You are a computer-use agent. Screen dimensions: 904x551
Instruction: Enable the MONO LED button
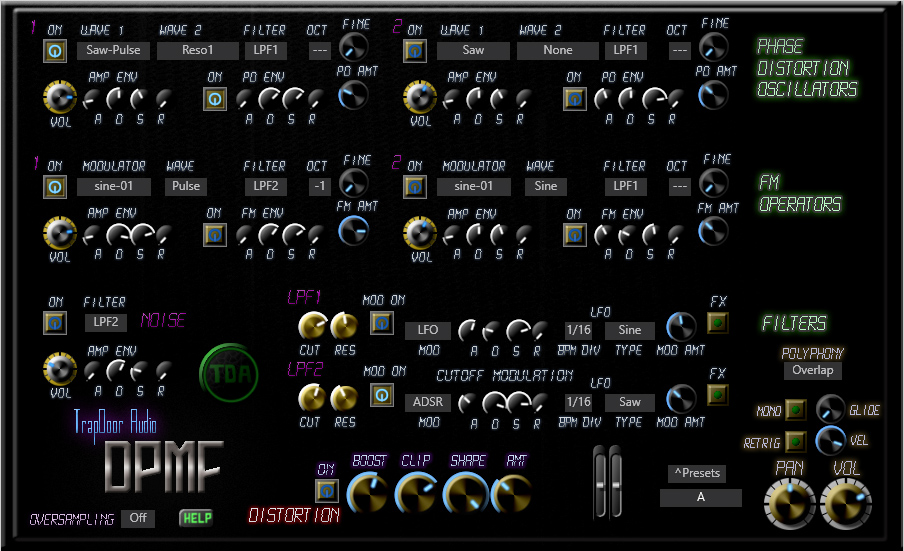pyautogui.click(x=796, y=410)
